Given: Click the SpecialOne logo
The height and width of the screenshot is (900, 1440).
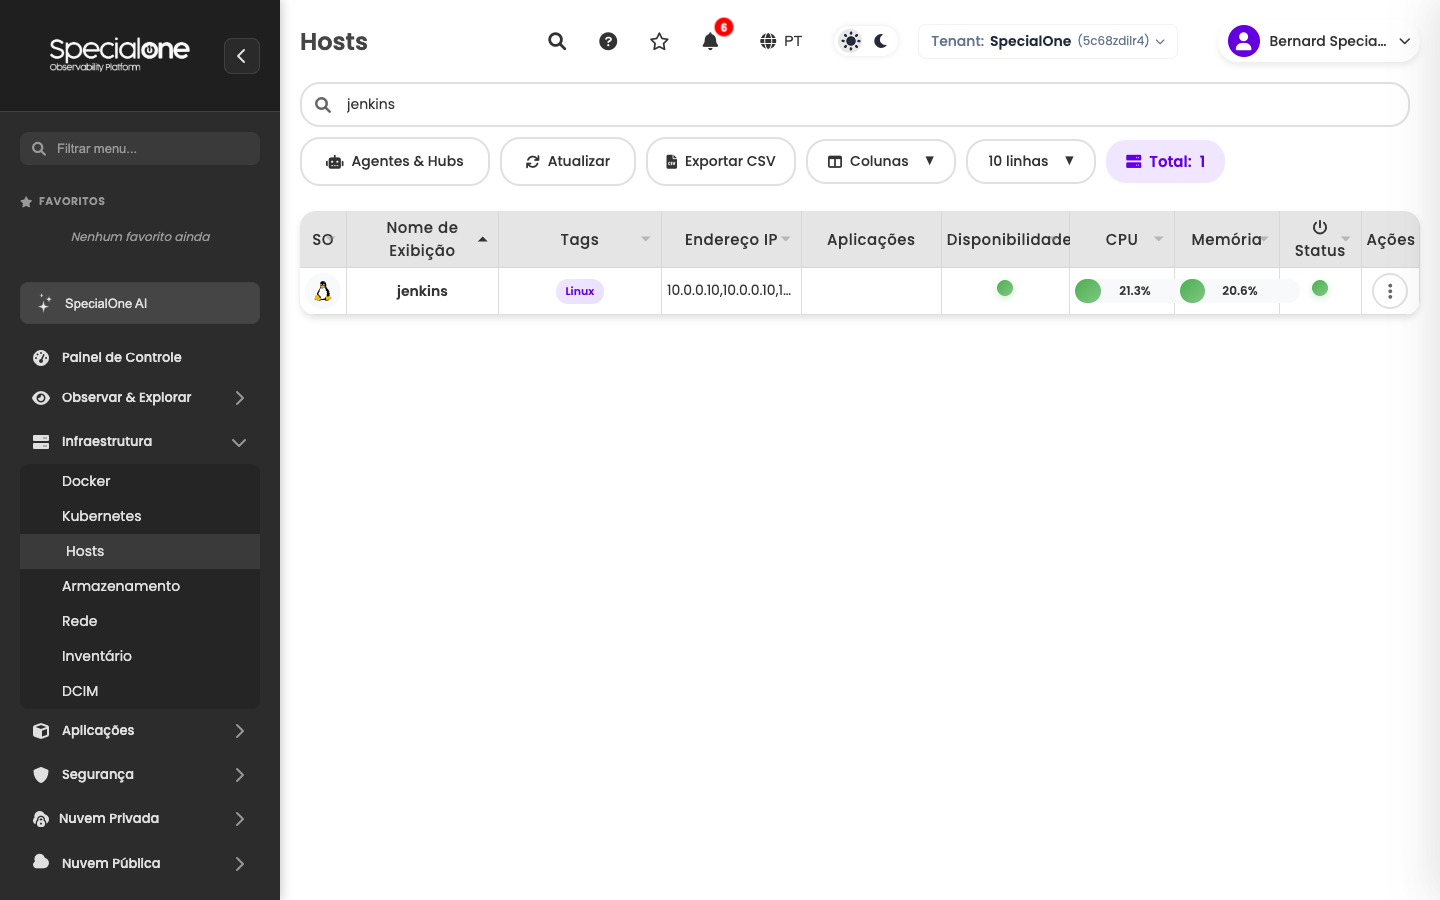Looking at the screenshot, I should click(119, 54).
